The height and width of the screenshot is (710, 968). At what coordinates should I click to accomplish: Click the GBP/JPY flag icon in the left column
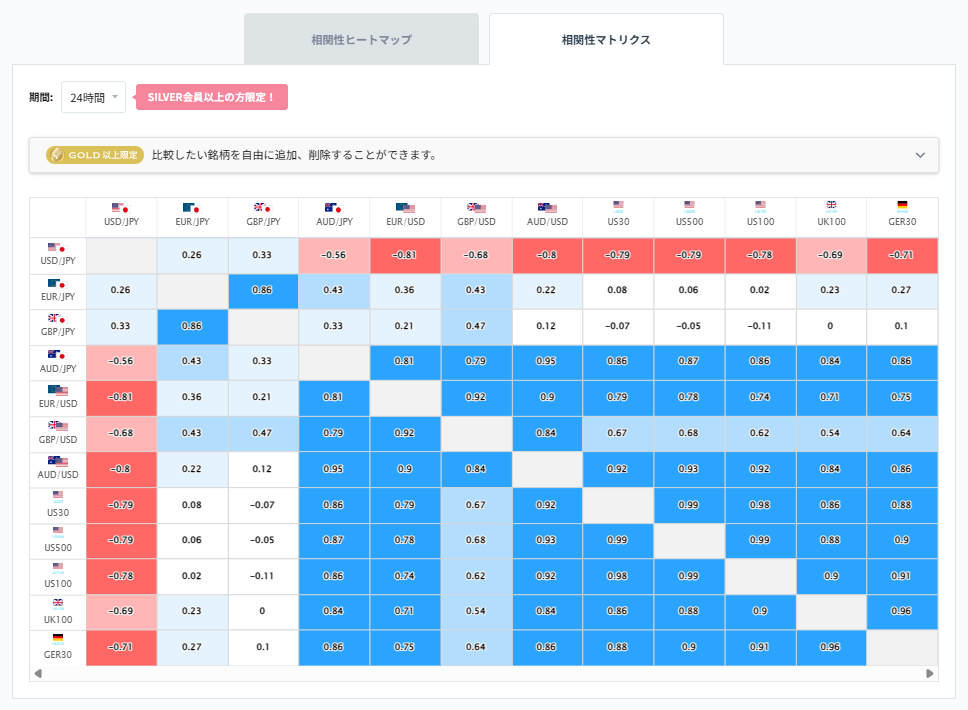[x=57, y=320]
